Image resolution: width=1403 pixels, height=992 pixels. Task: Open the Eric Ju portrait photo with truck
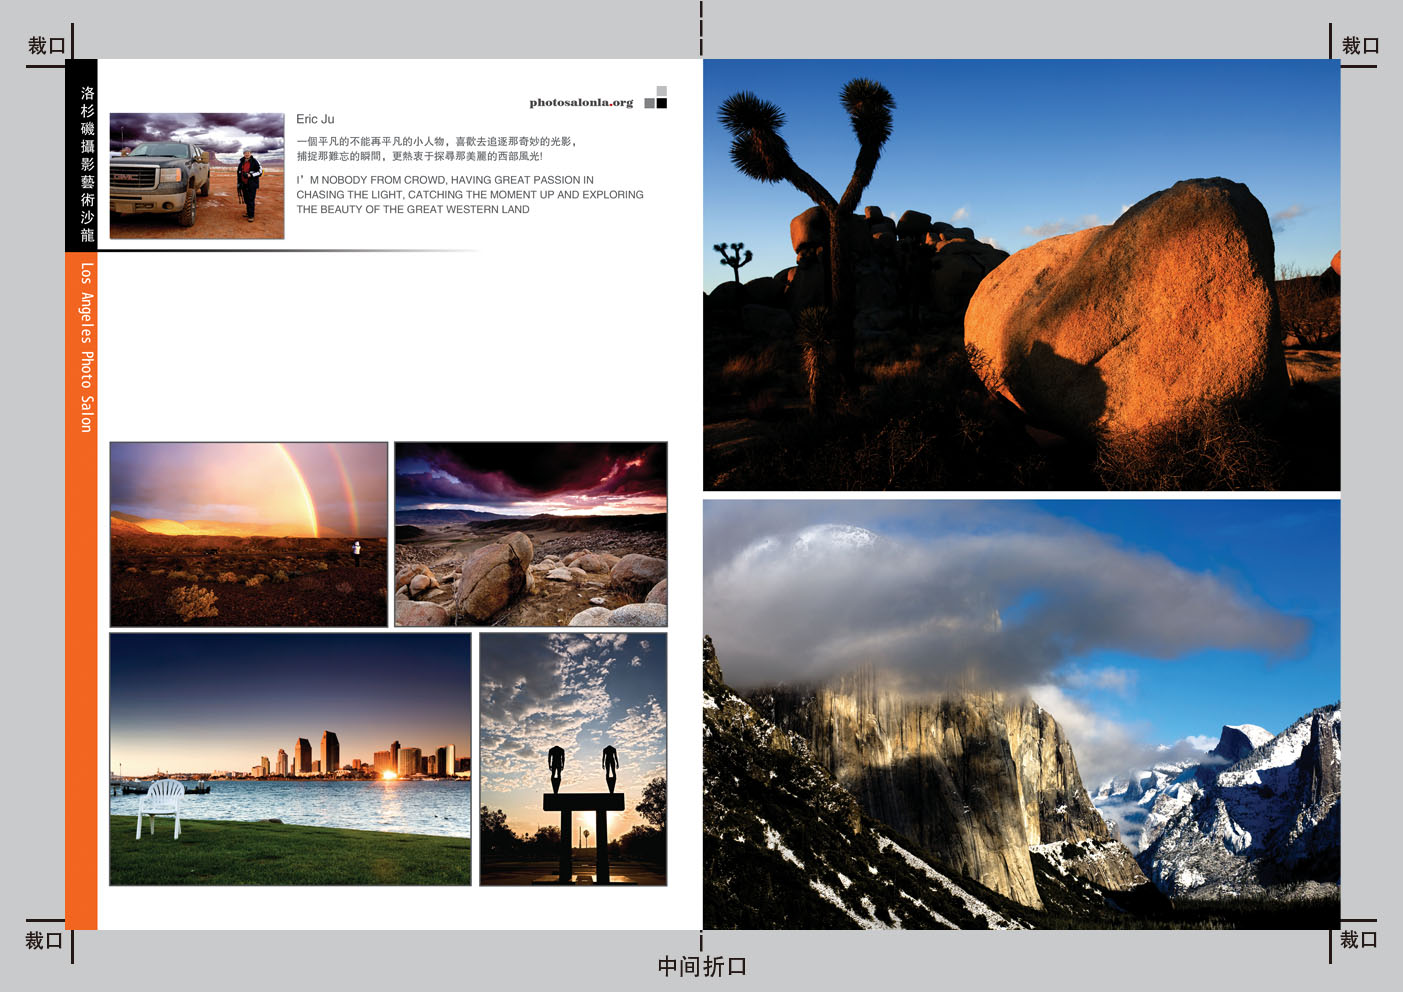(x=197, y=176)
